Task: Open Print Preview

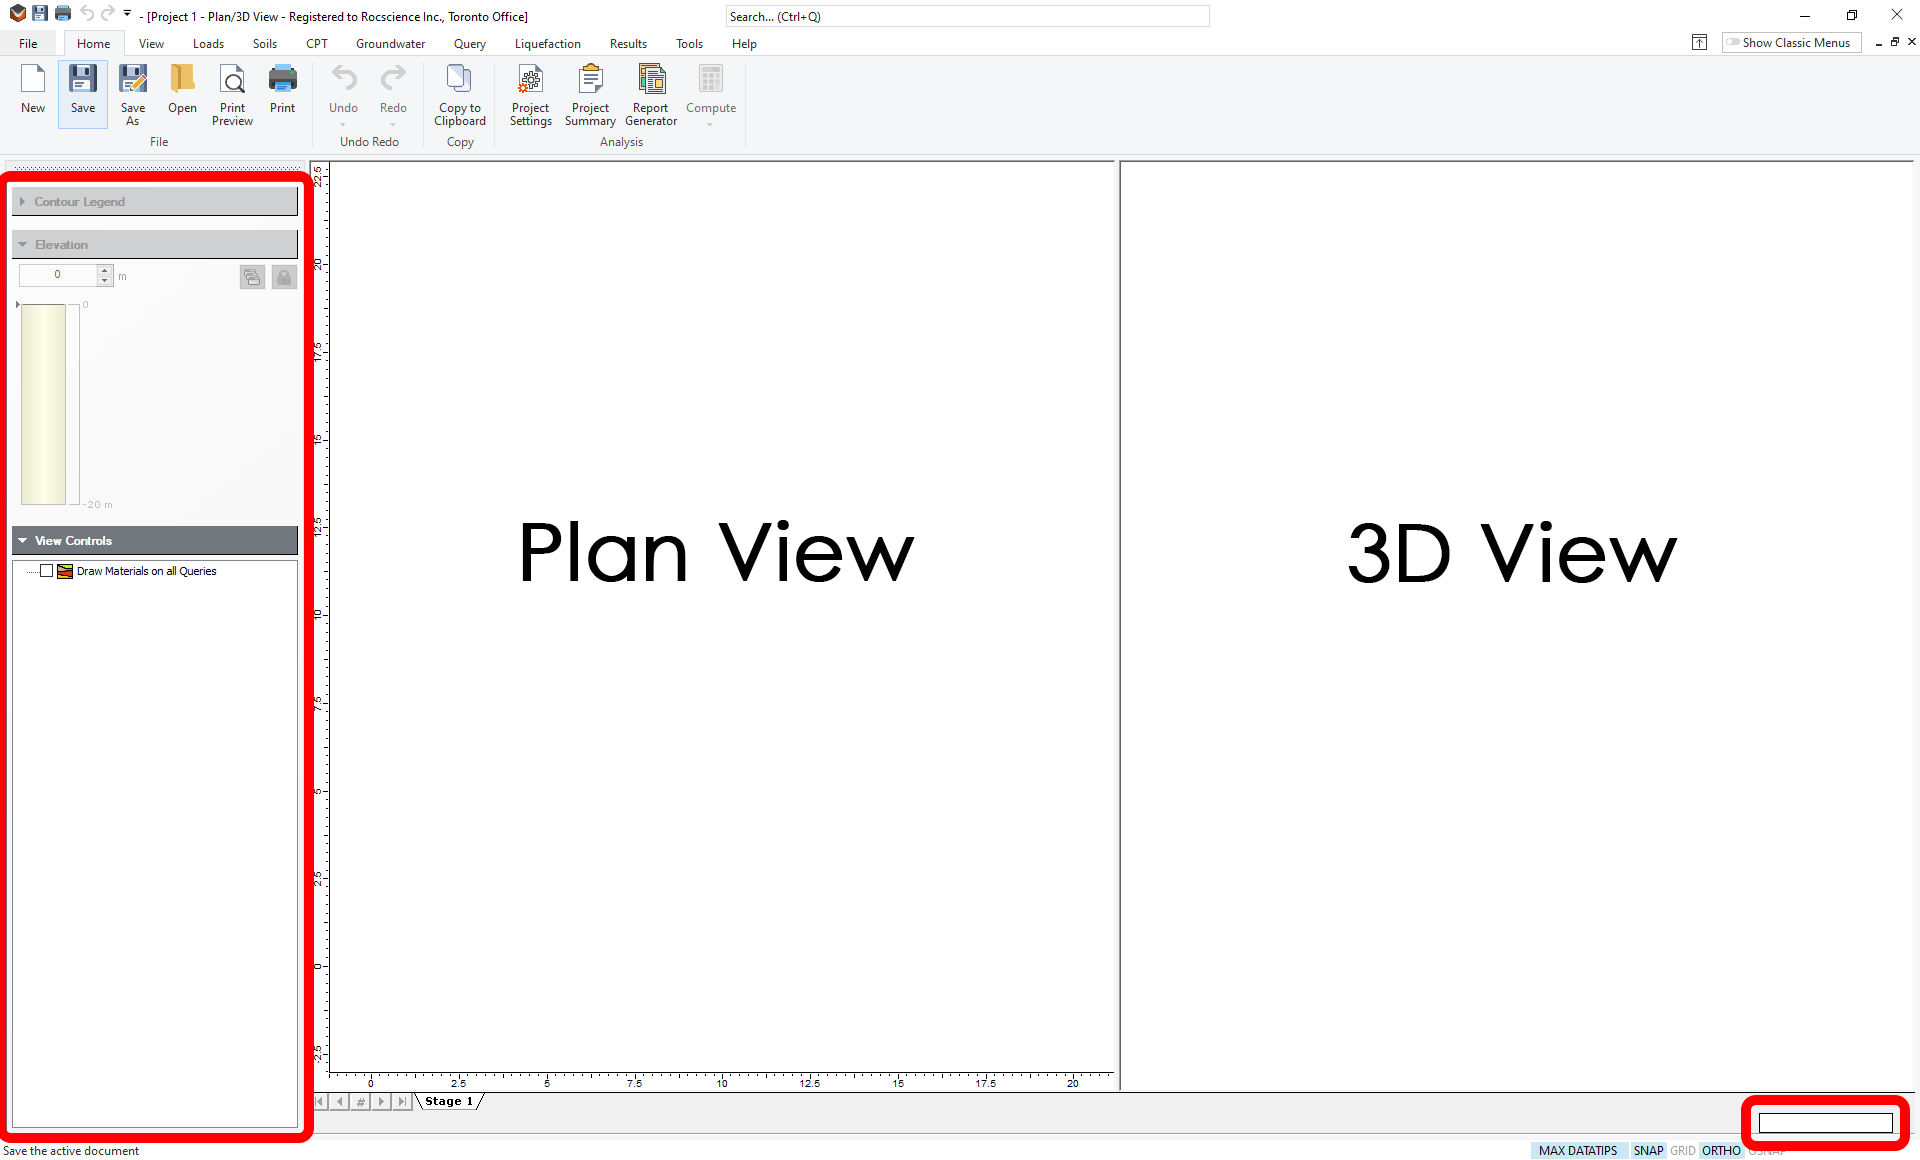Action: (x=231, y=95)
